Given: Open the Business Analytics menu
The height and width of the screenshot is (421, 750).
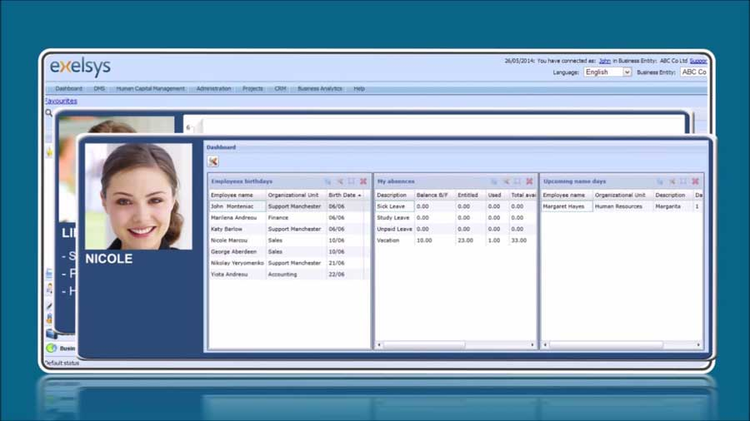Looking at the screenshot, I should pos(320,89).
